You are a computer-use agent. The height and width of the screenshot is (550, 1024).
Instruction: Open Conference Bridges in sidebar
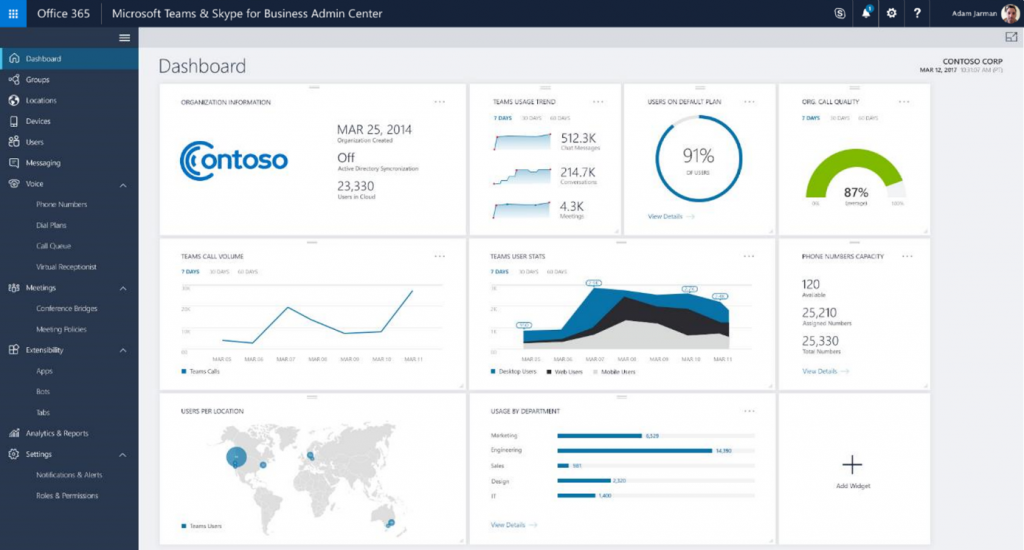tap(67, 308)
